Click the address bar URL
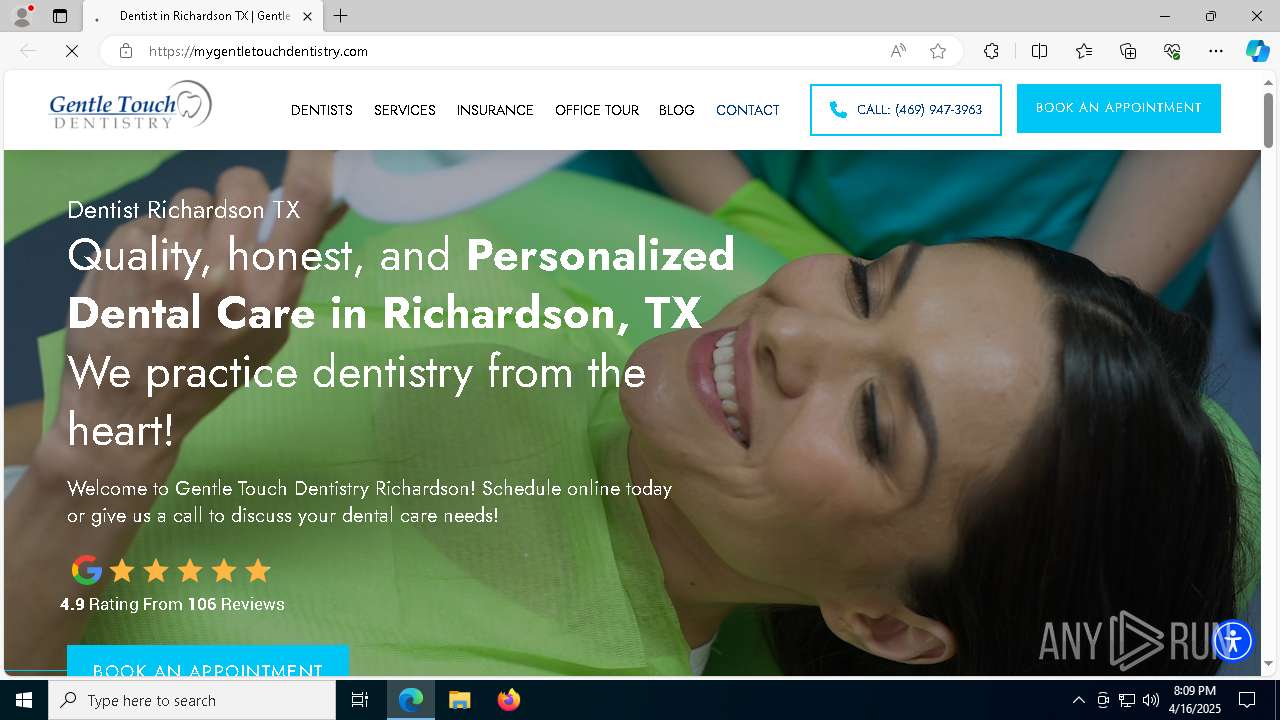1280x720 pixels. click(258, 51)
